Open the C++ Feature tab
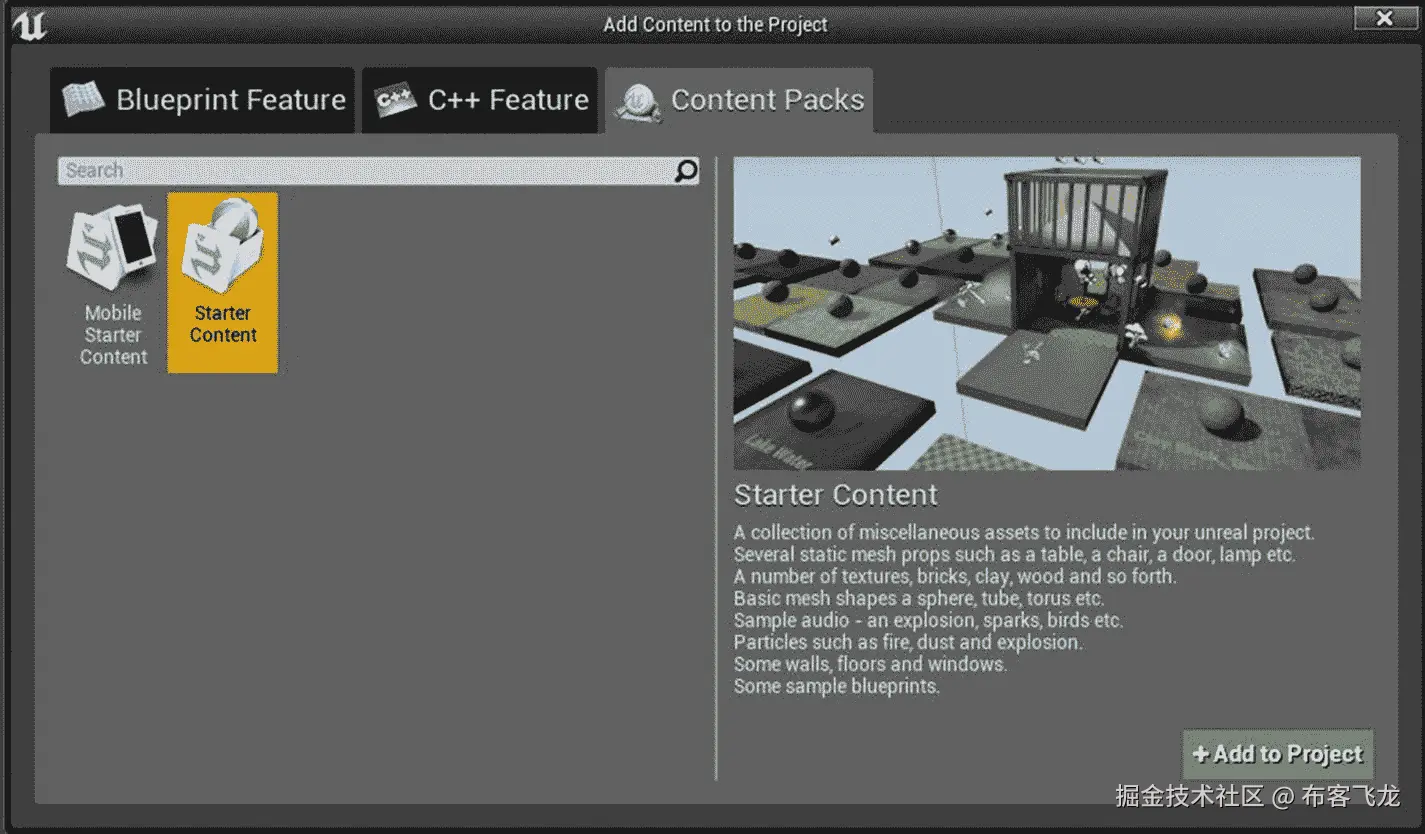The height and width of the screenshot is (834, 1425). [x=480, y=99]
